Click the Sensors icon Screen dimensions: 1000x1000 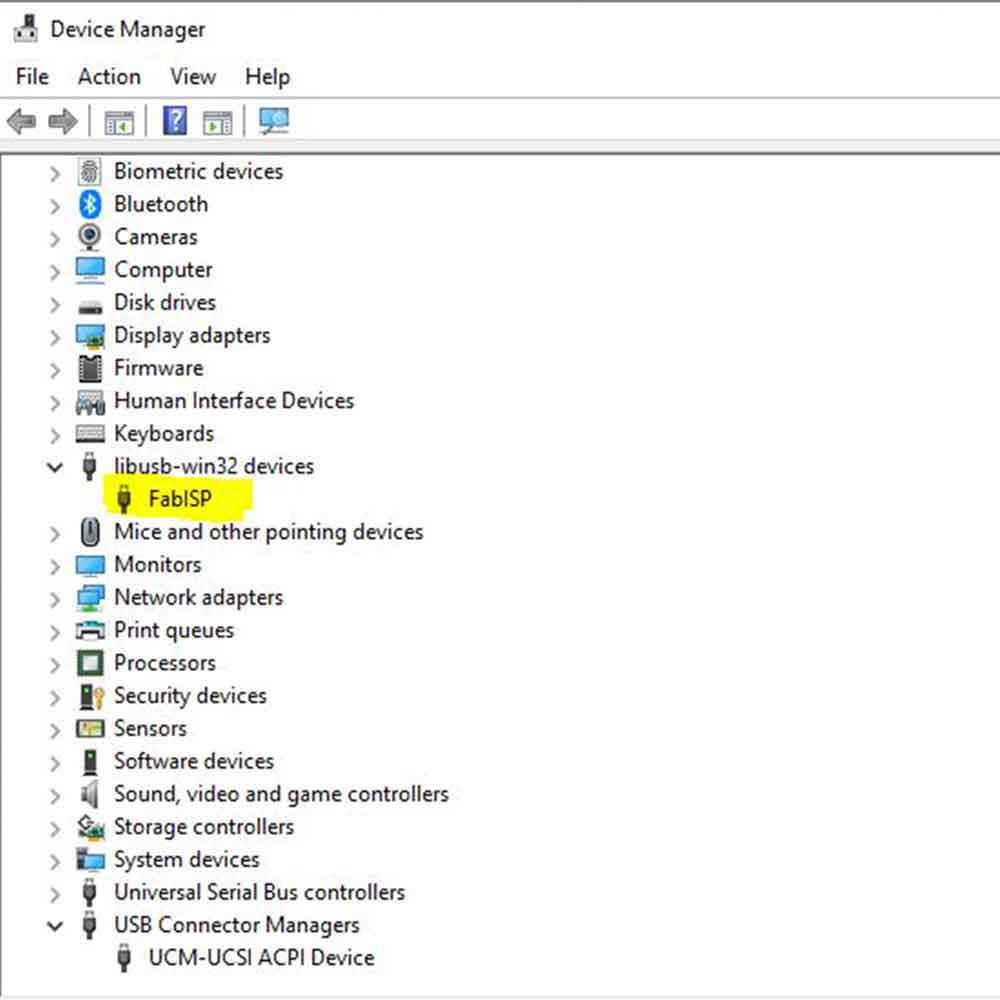click(x=90, y=728)
